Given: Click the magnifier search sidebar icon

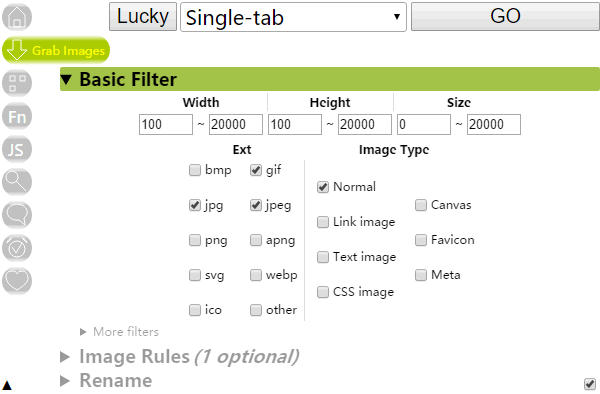Looking at the screenshot, I should coord(17,182).
